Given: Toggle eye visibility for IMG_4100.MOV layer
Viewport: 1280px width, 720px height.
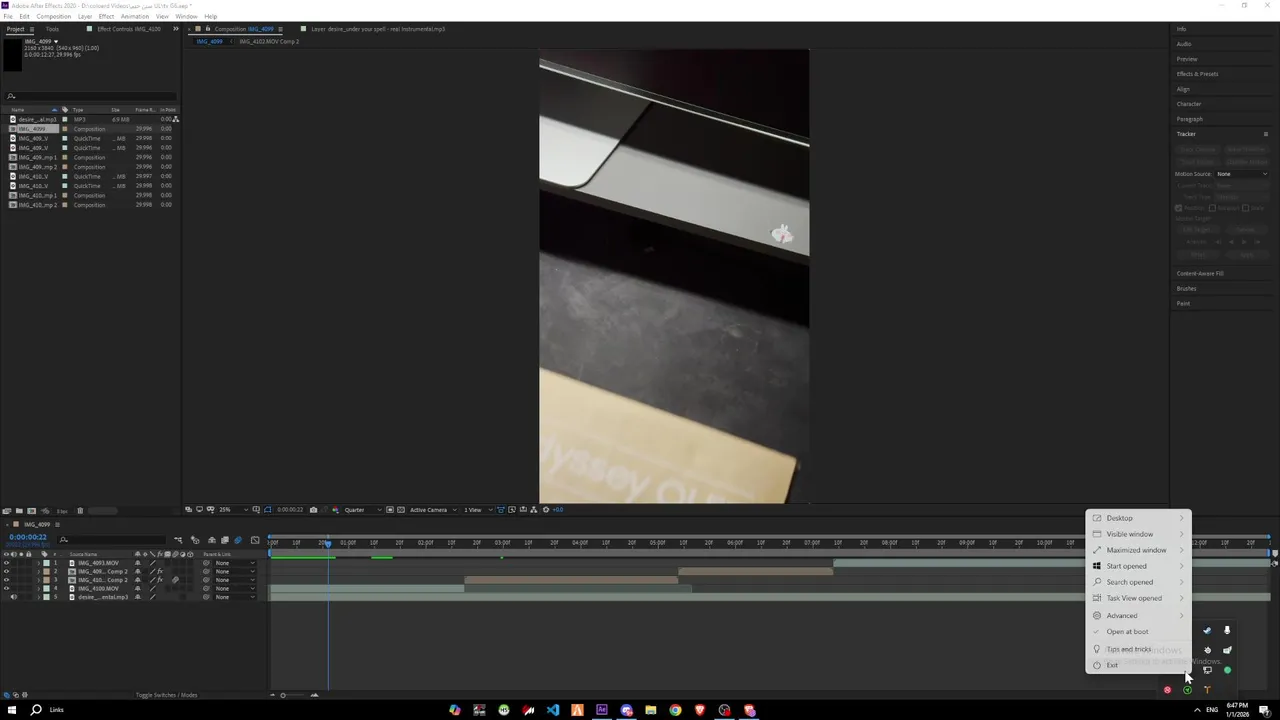Looking at the screenshot, I should pos(6,589).
